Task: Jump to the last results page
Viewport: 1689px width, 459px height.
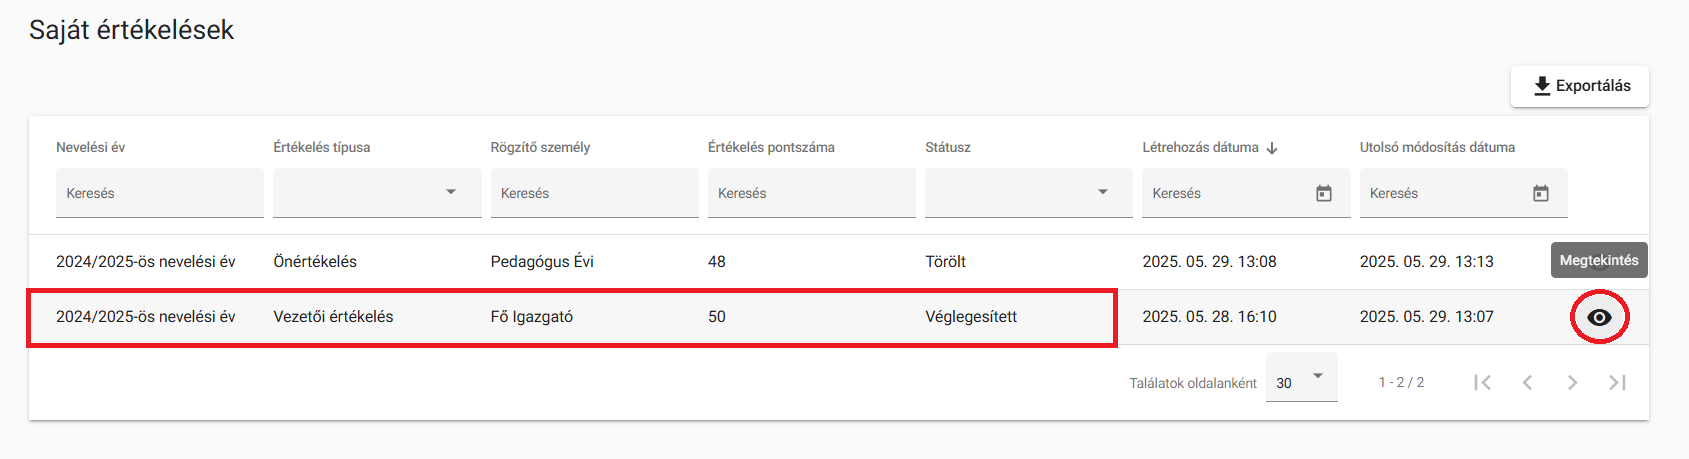Action: pyautogui.click(x=1617, y=382)
